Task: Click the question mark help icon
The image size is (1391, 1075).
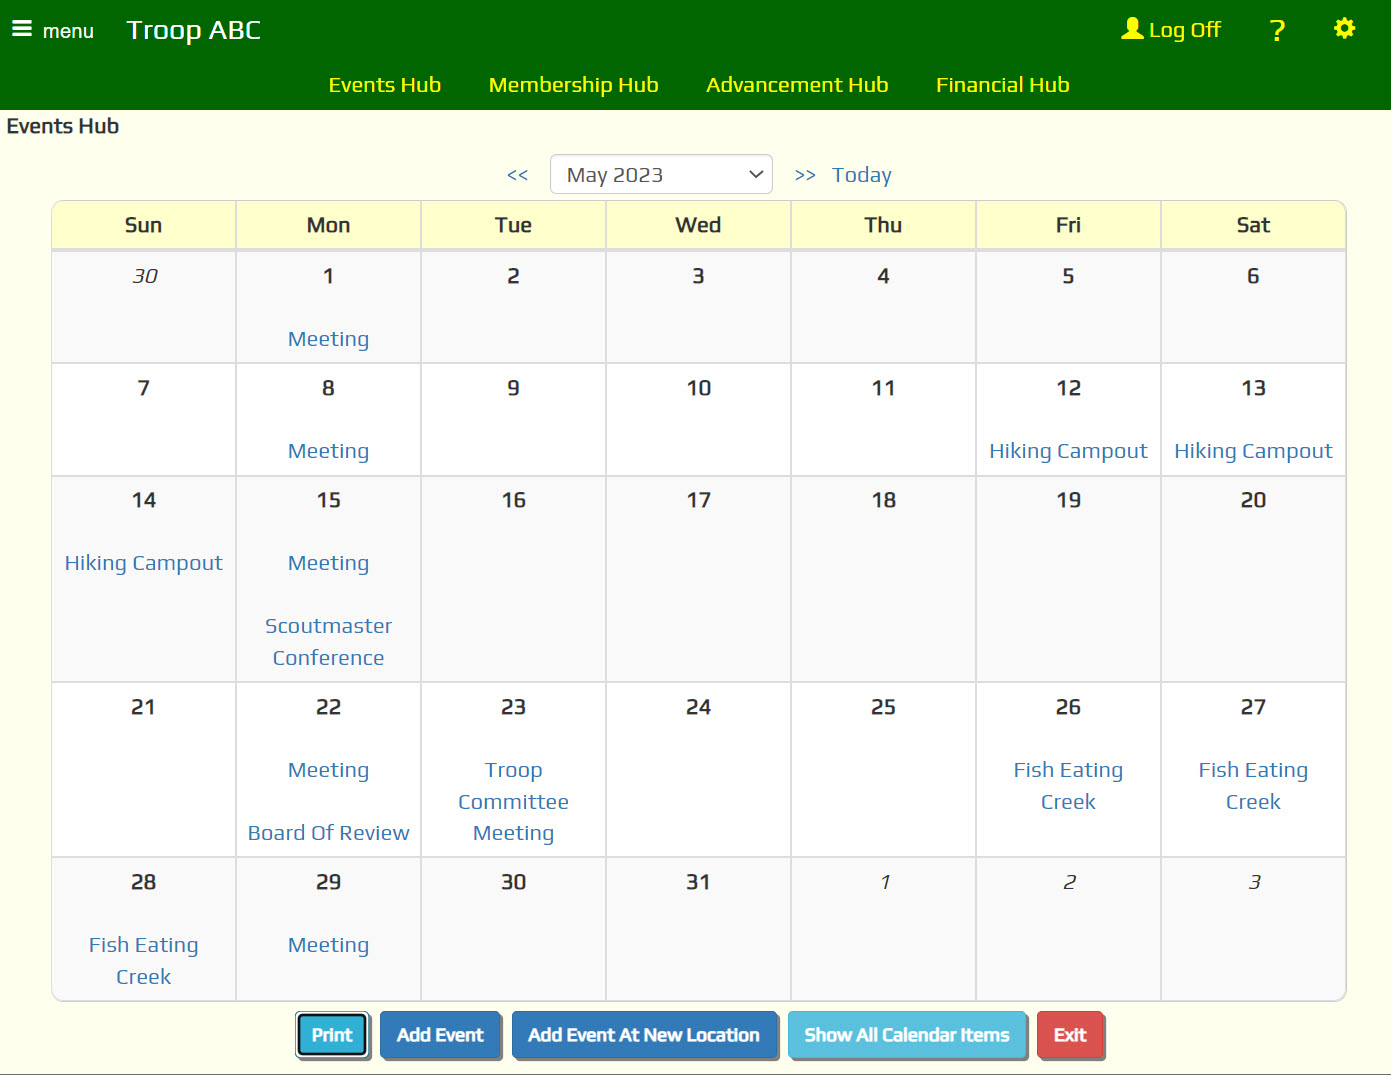Action: (1277, 30)
